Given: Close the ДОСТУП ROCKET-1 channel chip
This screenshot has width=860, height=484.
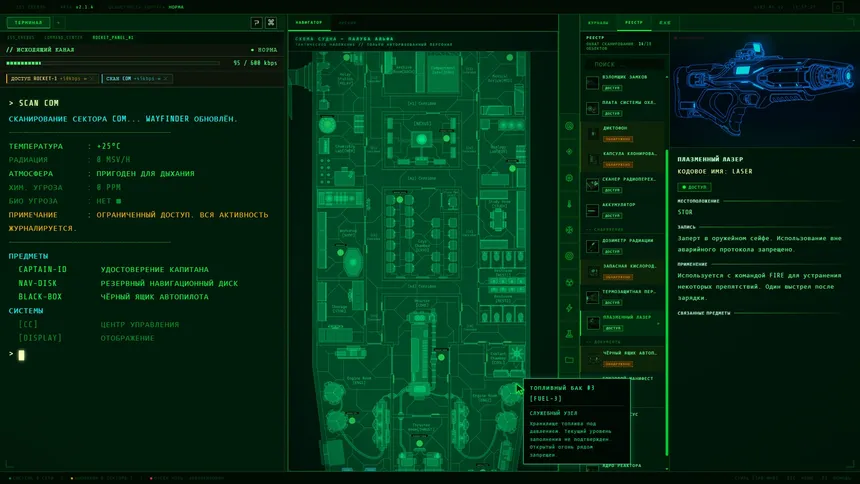Looking at the screenshot, I should point(91,78).
